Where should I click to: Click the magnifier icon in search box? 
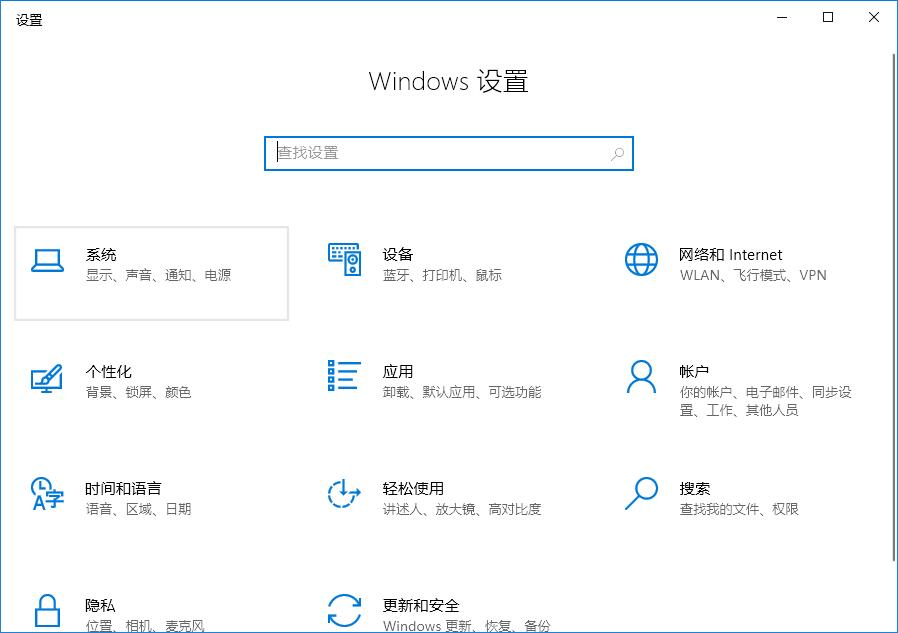[x=617, y=154]
